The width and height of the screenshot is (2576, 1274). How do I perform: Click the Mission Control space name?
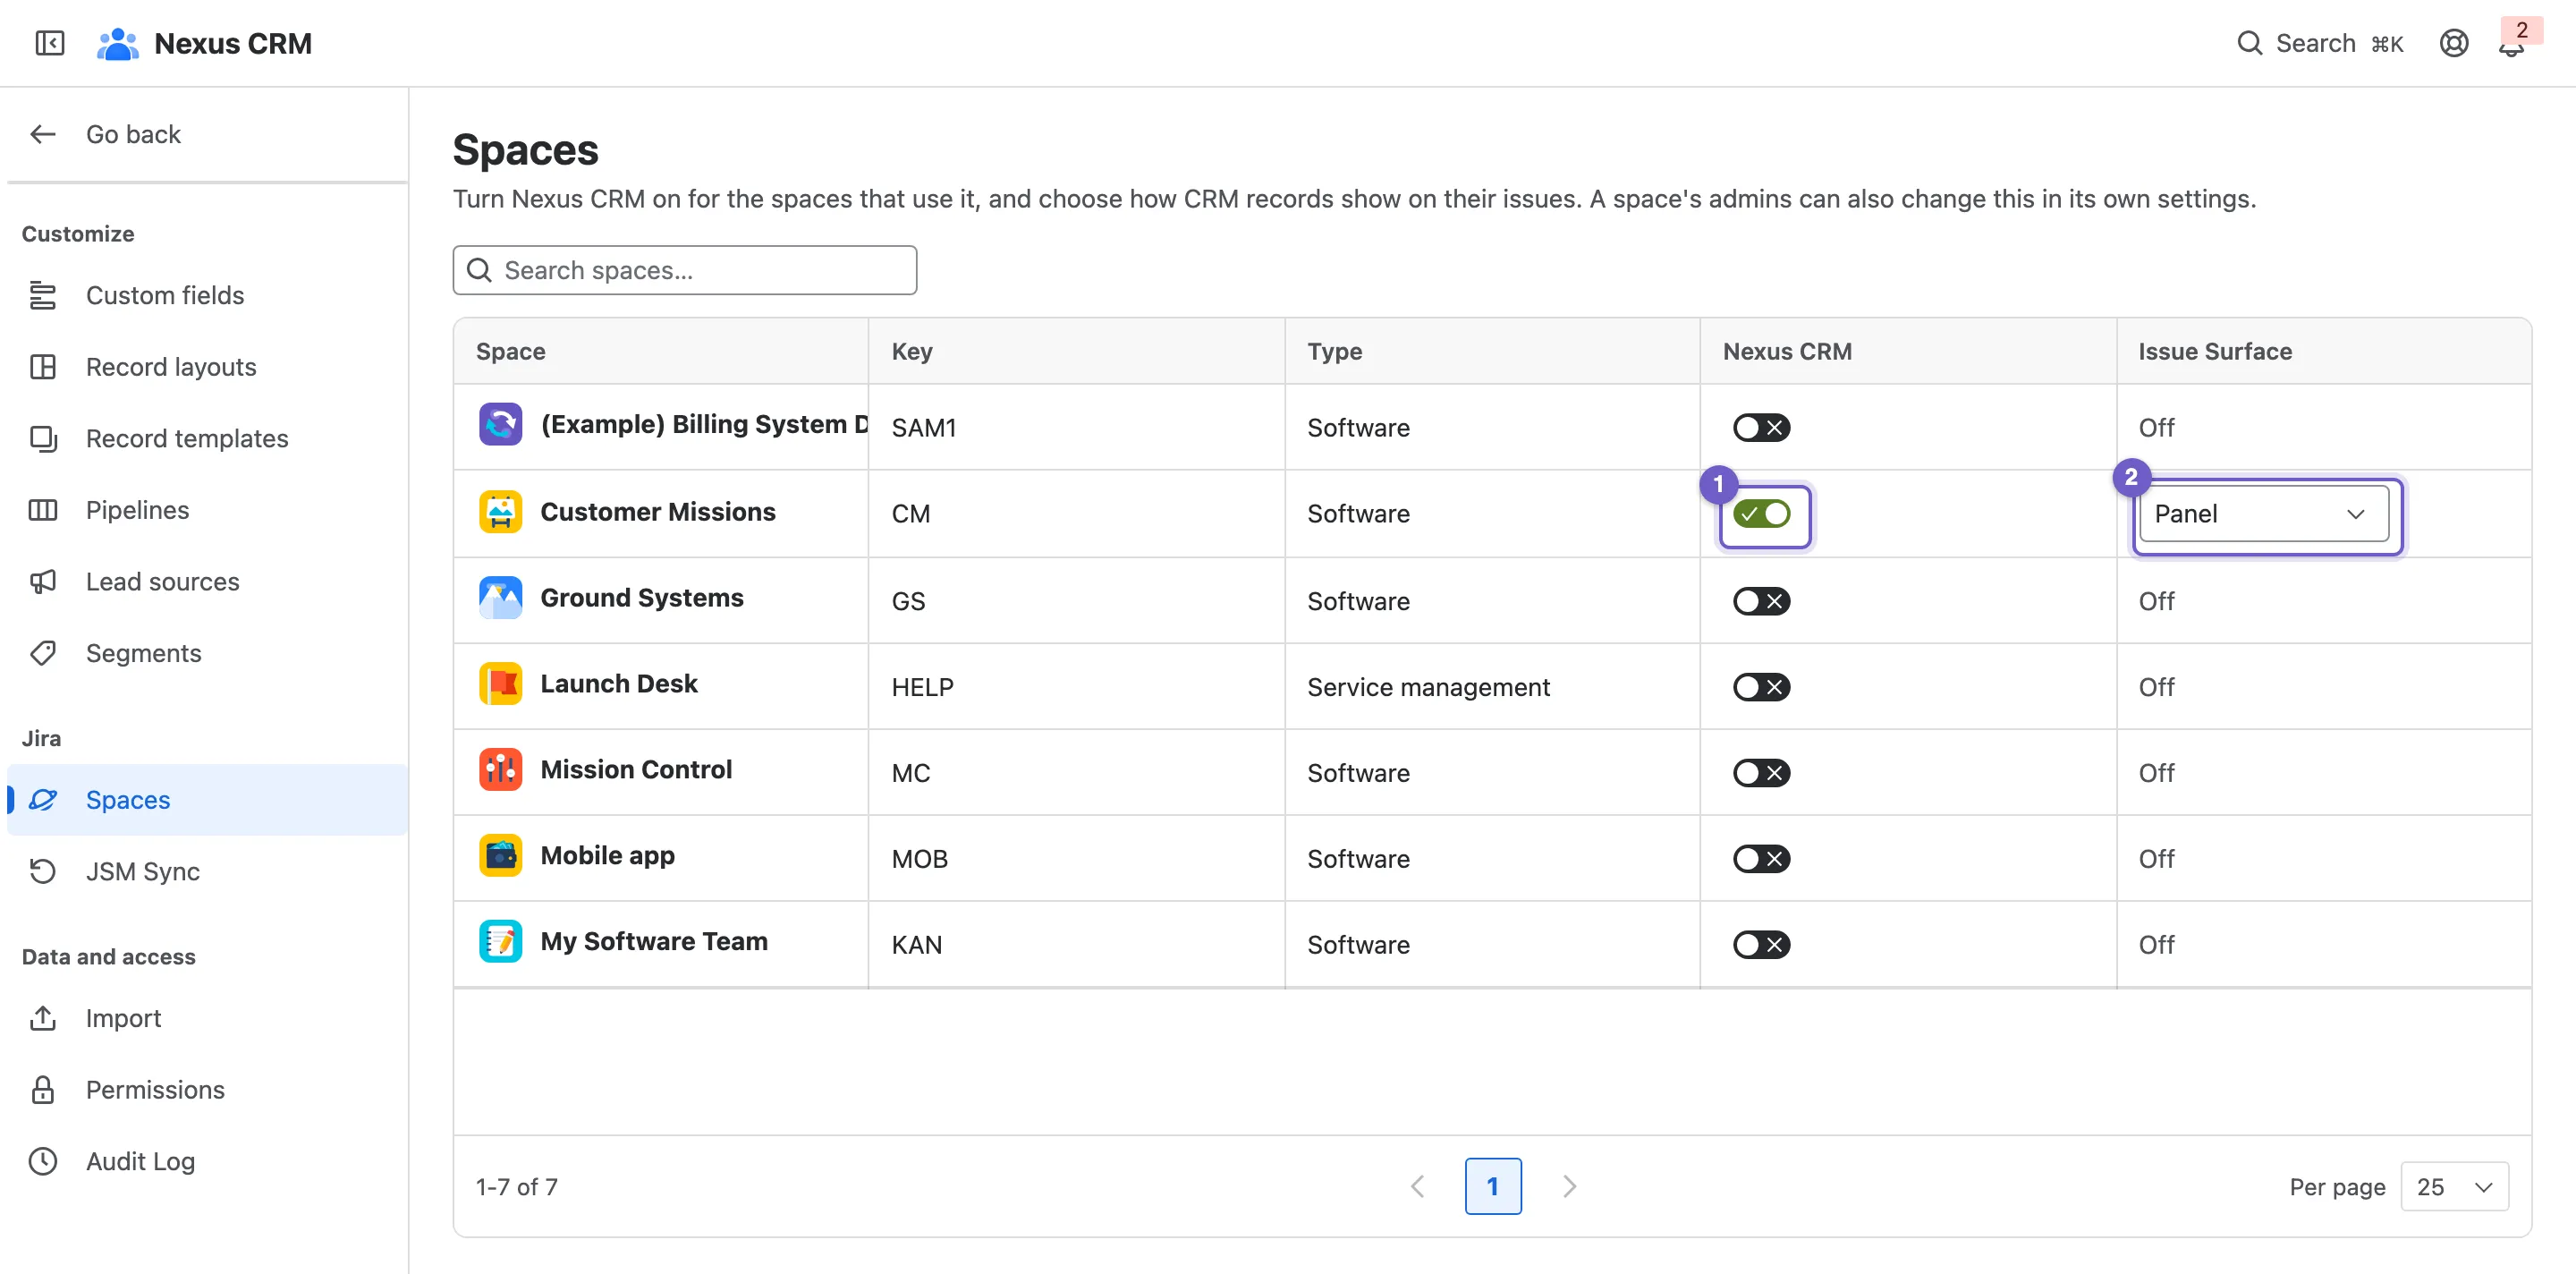[x=636, y=770]
